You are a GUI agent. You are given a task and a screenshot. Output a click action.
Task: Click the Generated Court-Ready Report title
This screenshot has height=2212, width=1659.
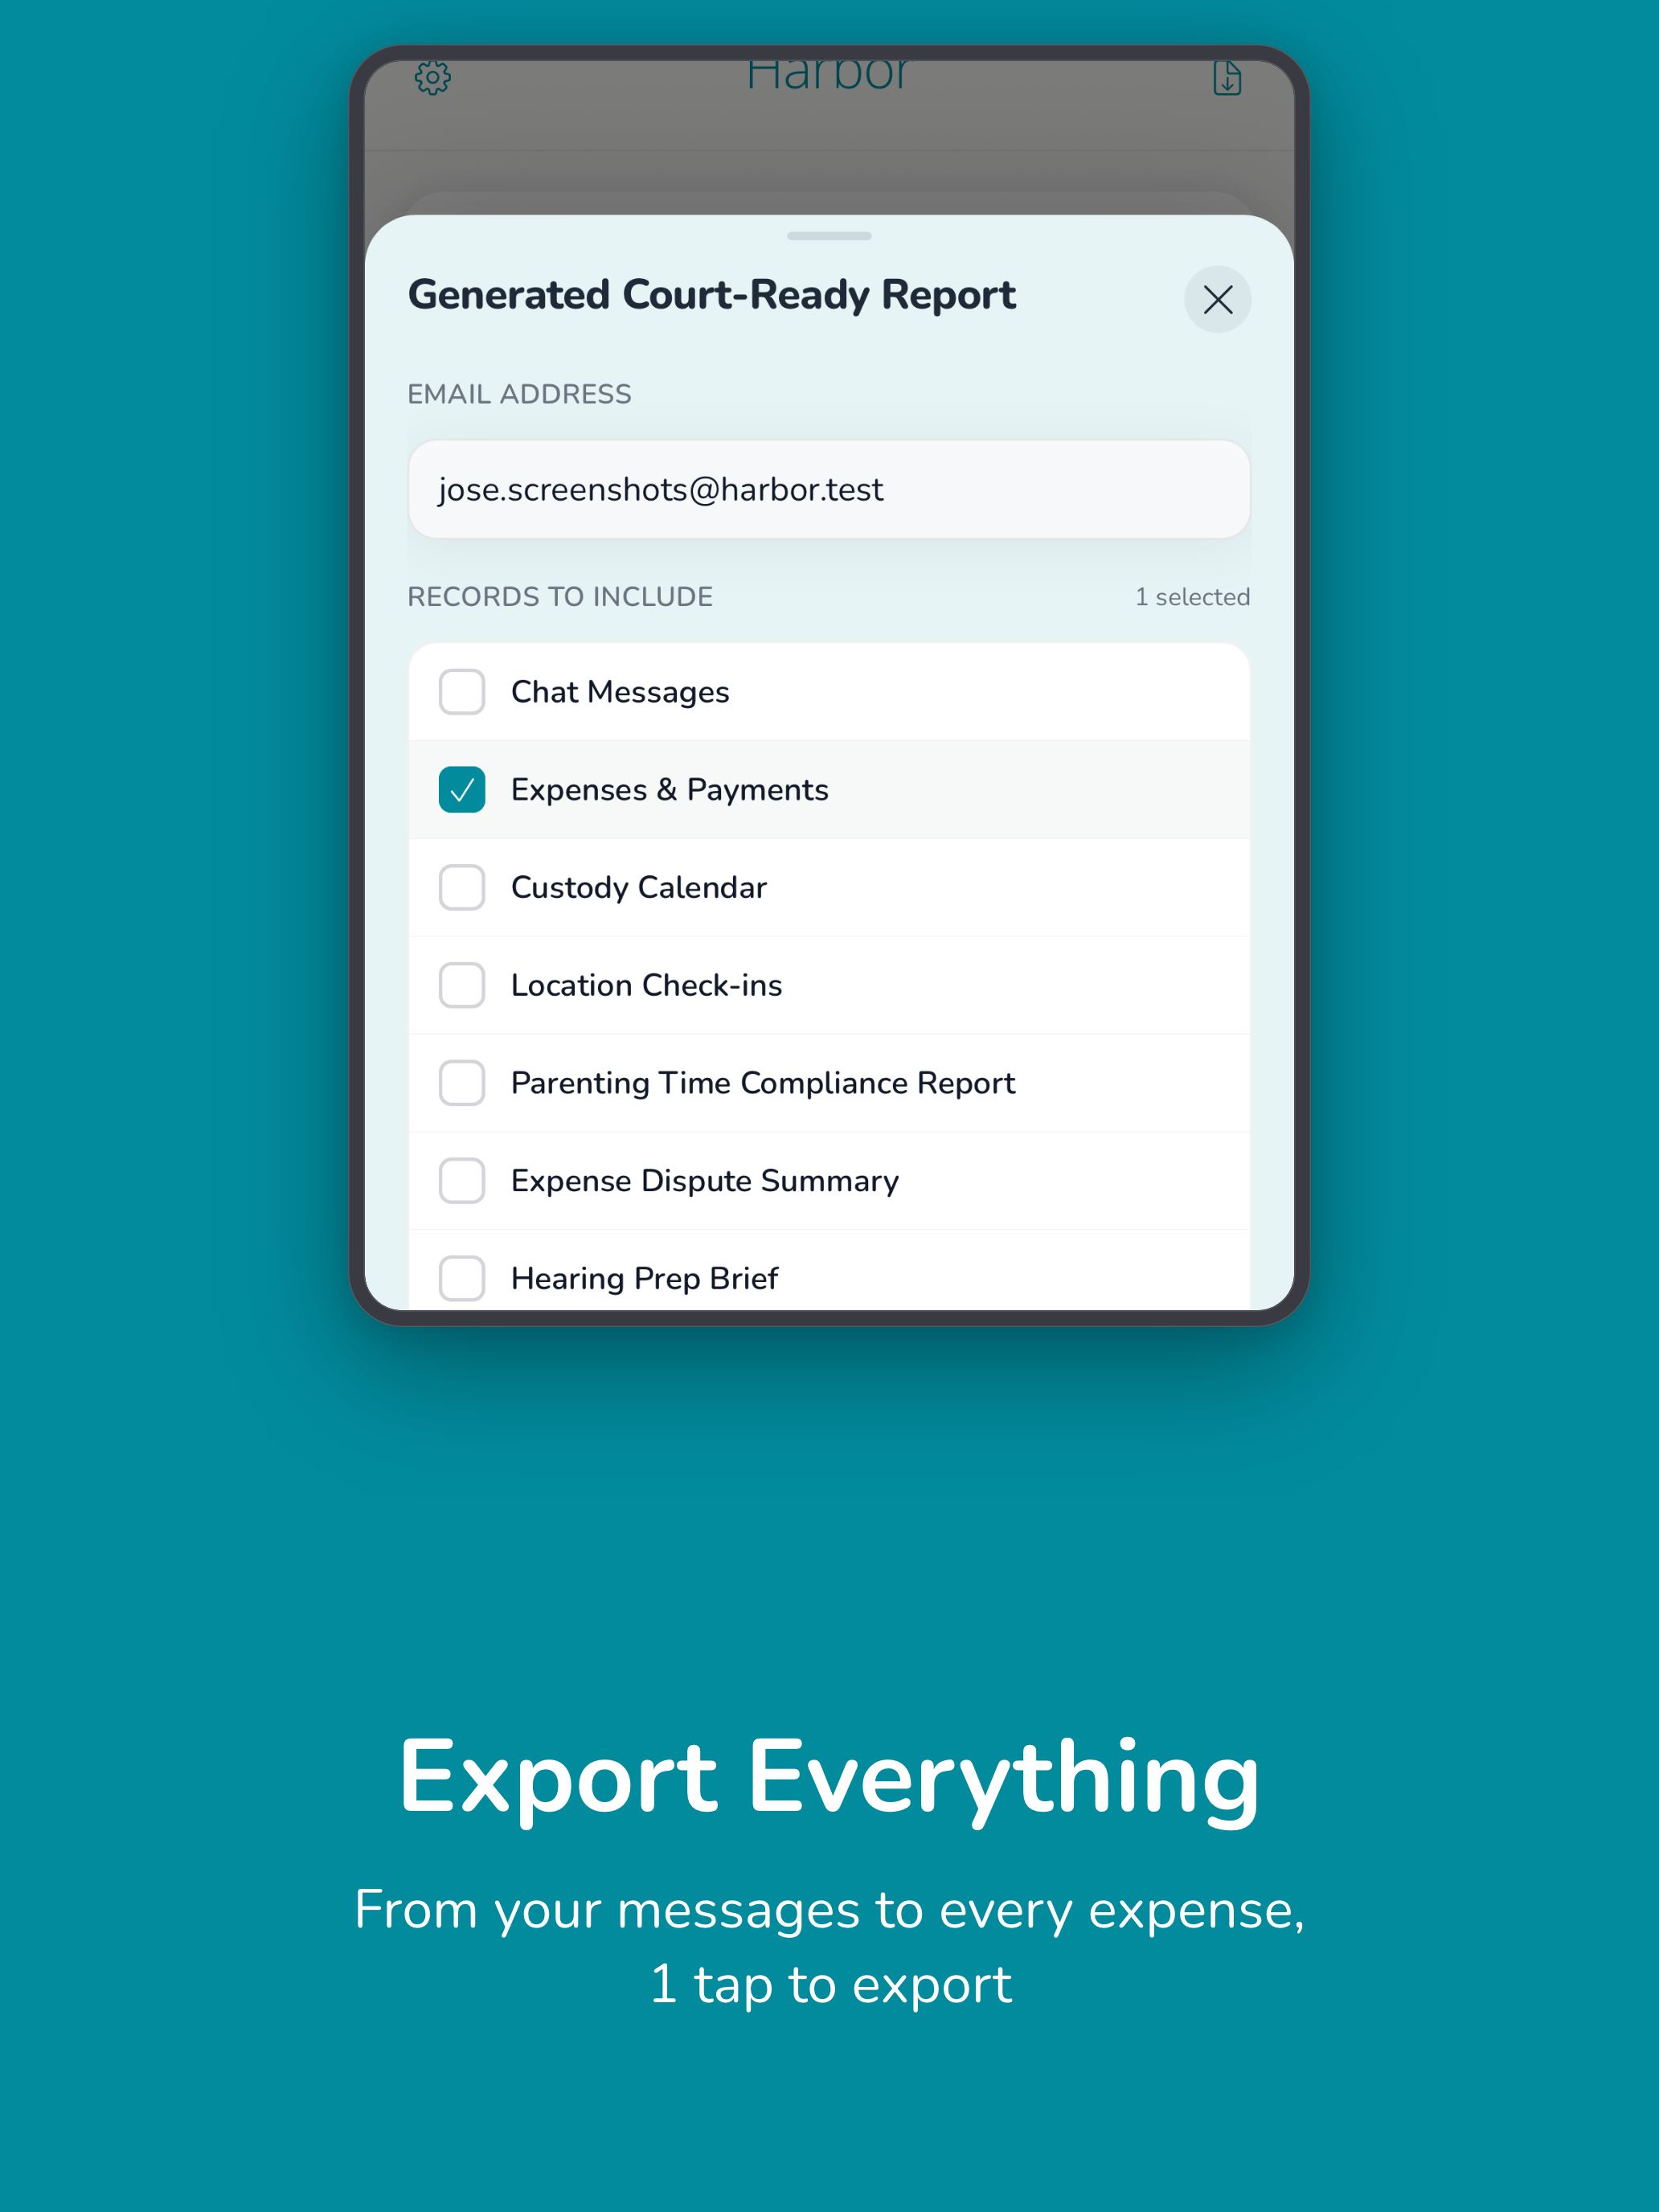[x=711, y=295]
